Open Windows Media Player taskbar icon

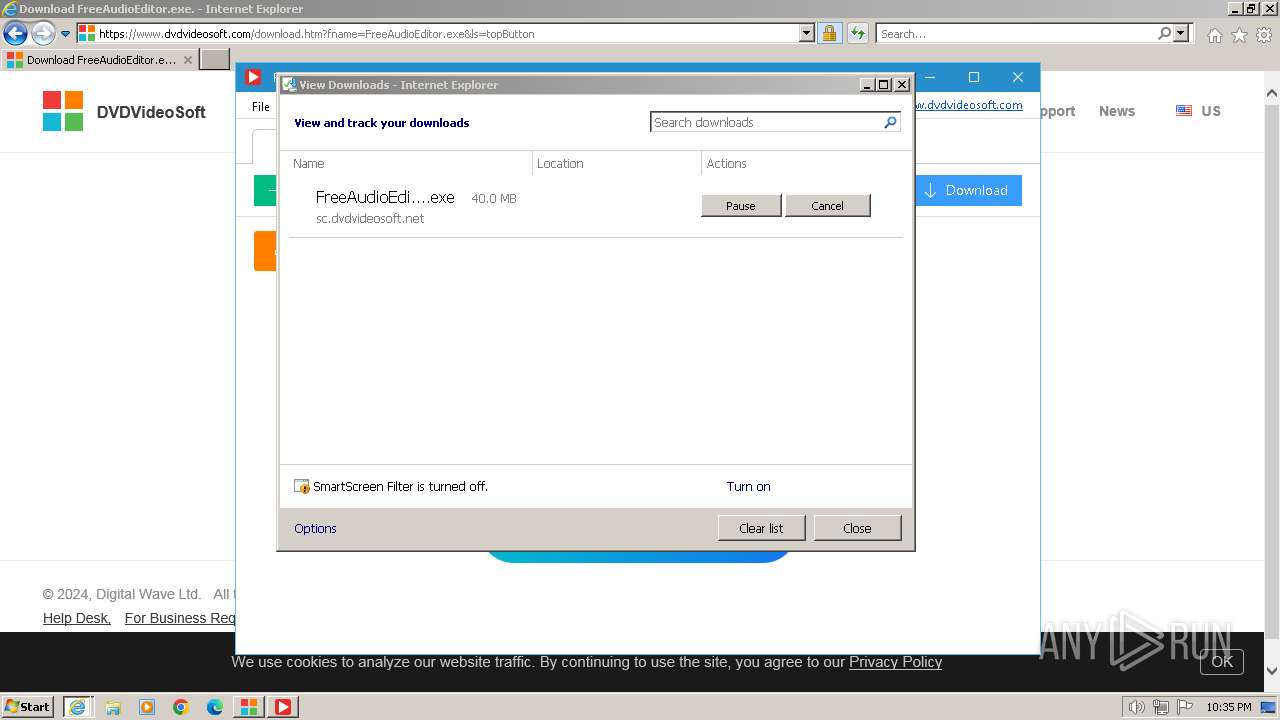click(x=147, y=707)
